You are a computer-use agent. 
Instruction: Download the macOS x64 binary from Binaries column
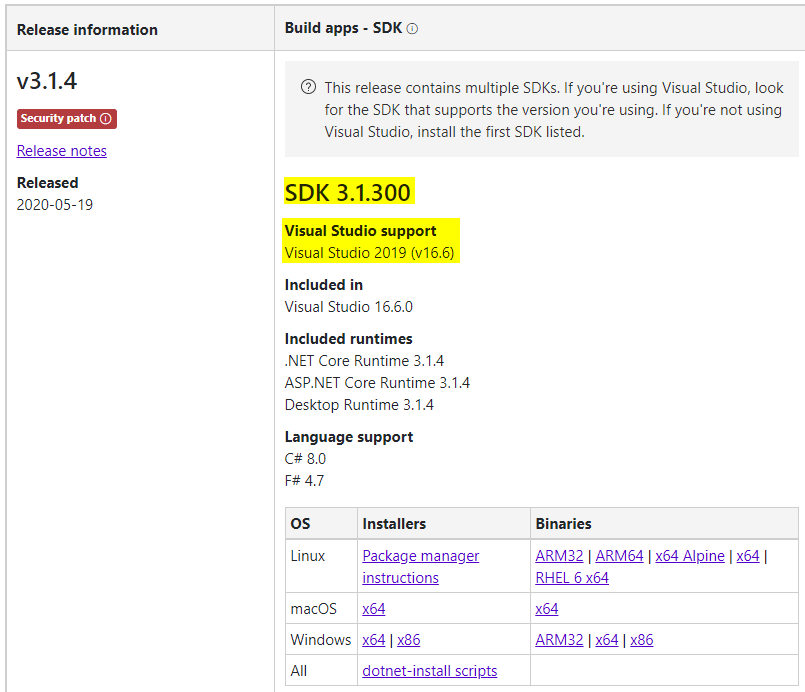click(x=546, y=608)
